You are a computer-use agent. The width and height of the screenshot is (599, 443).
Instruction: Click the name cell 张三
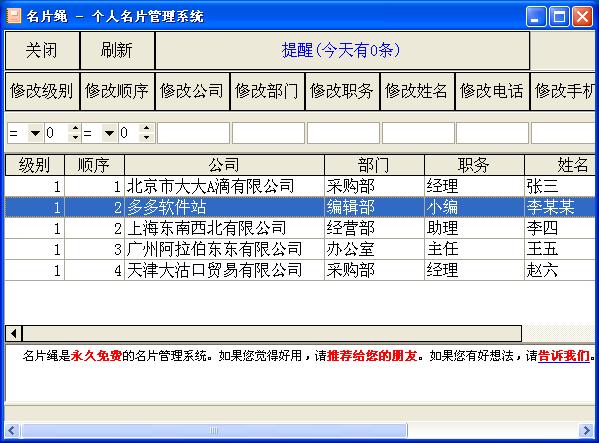(x=560, y=186)
